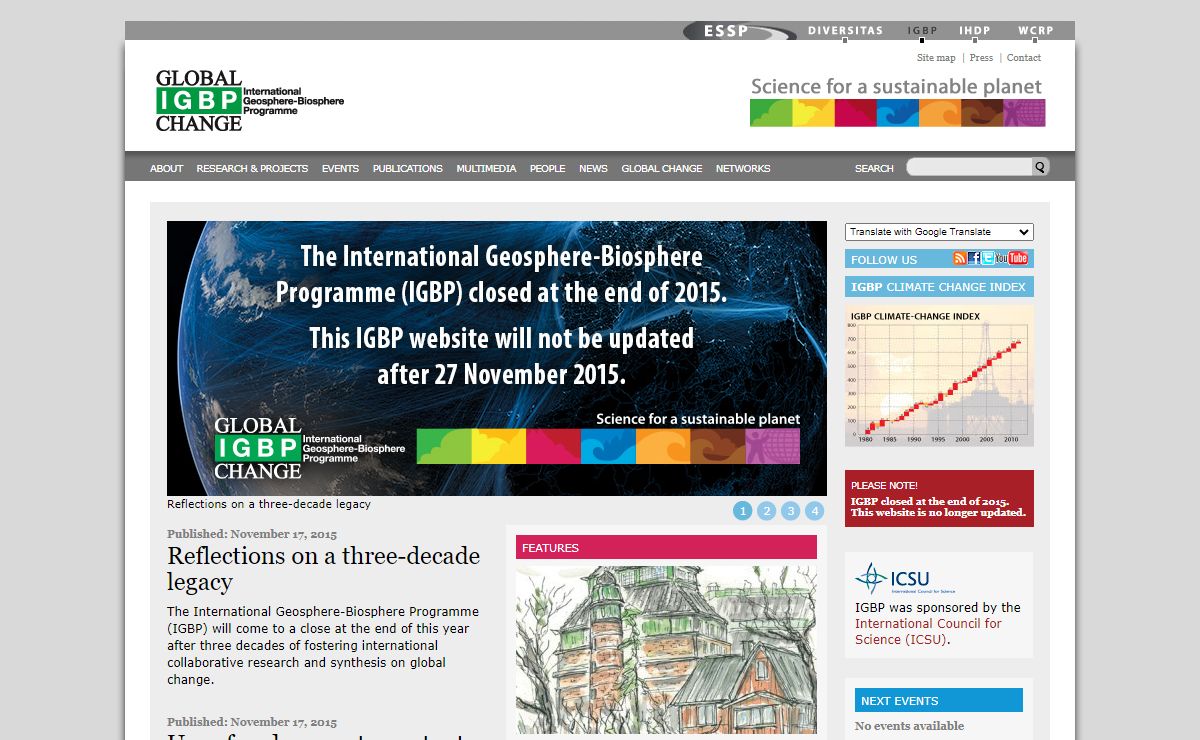Click the Global IGBP Change header logo
This screenshot has width=1200, height=740.
pyautogui.click(x=250, y=100)
